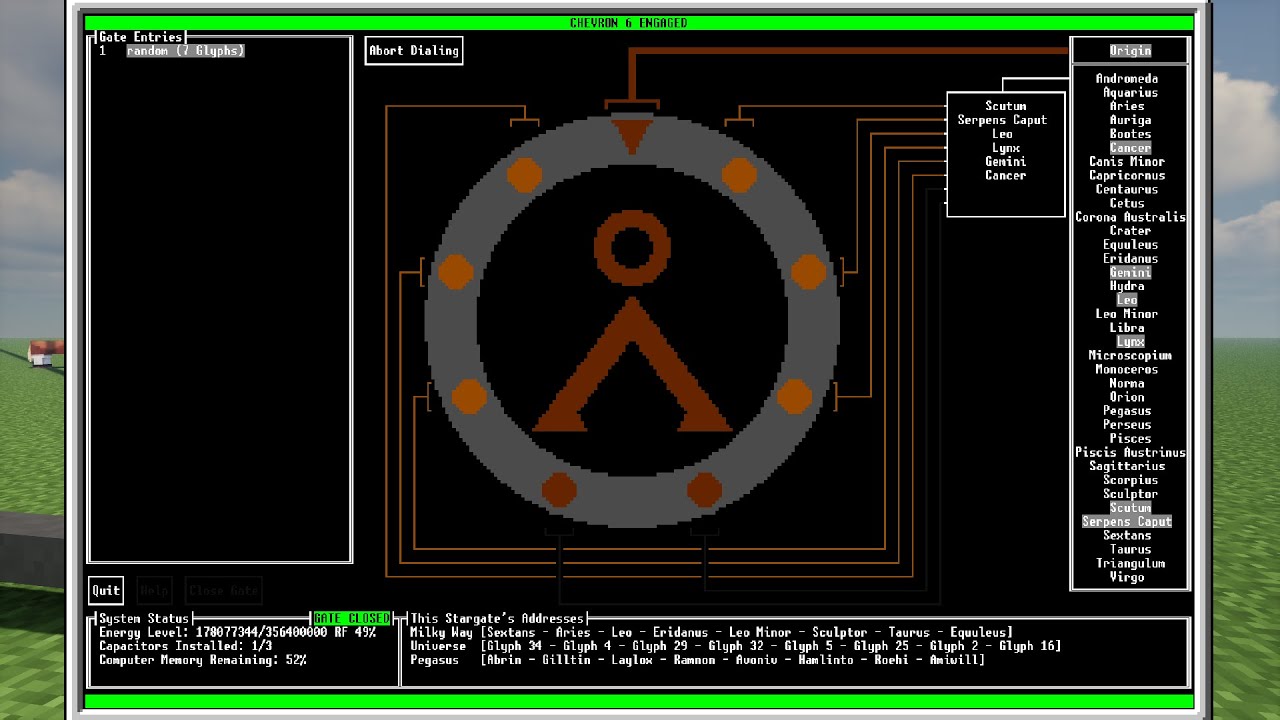Choose Perseus in the glyph list
The height and width of the screenshot is (720, 1280).
pyautogui.click(x=1127, y=425)
